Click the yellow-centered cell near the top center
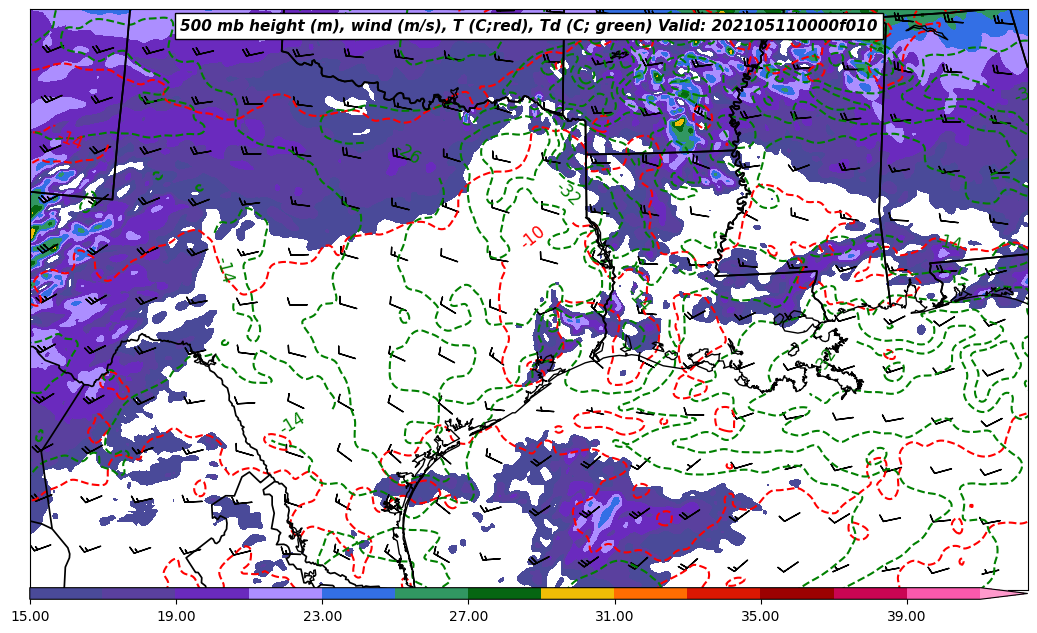The width and height of the screenshot is (1037, 633). pyautogui.click(x=679, y=124)
